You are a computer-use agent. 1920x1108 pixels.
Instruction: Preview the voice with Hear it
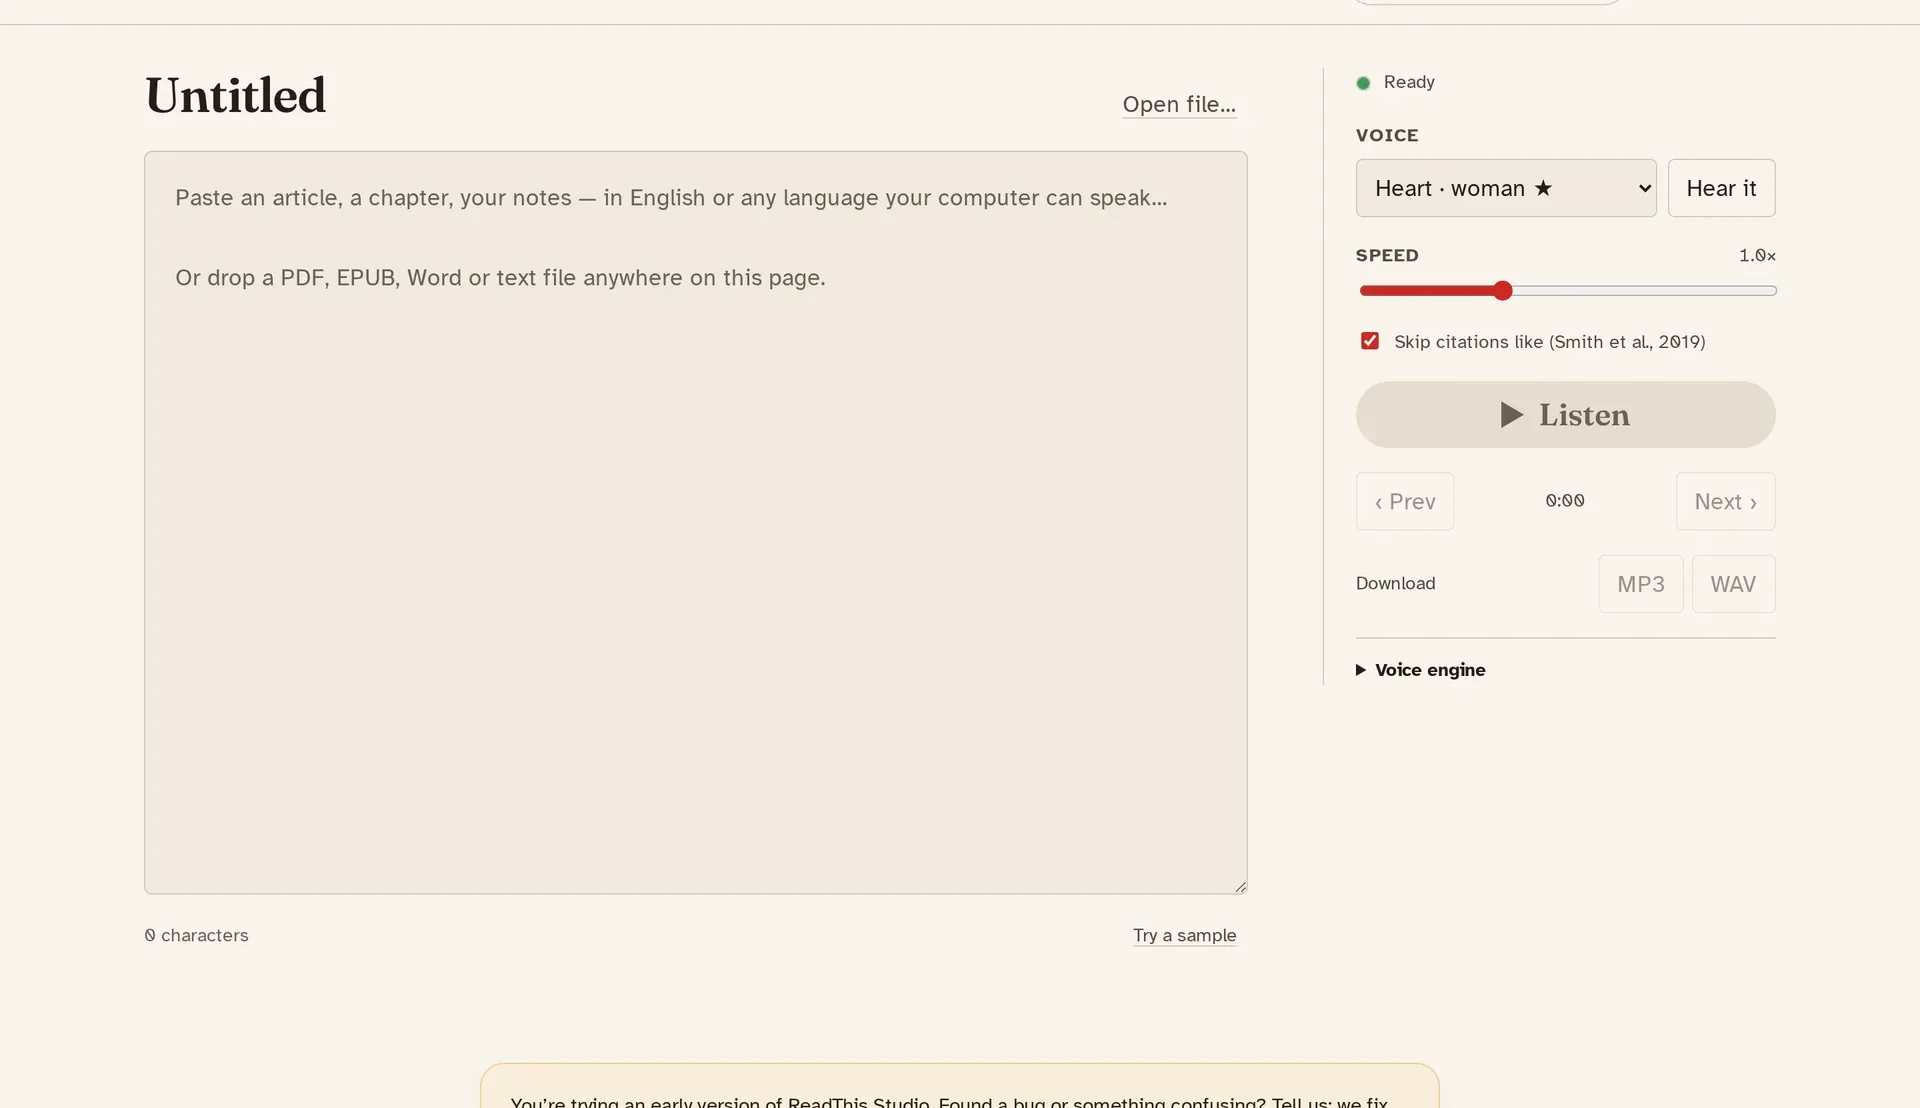pyautogui.click(x=1721, y=188)
